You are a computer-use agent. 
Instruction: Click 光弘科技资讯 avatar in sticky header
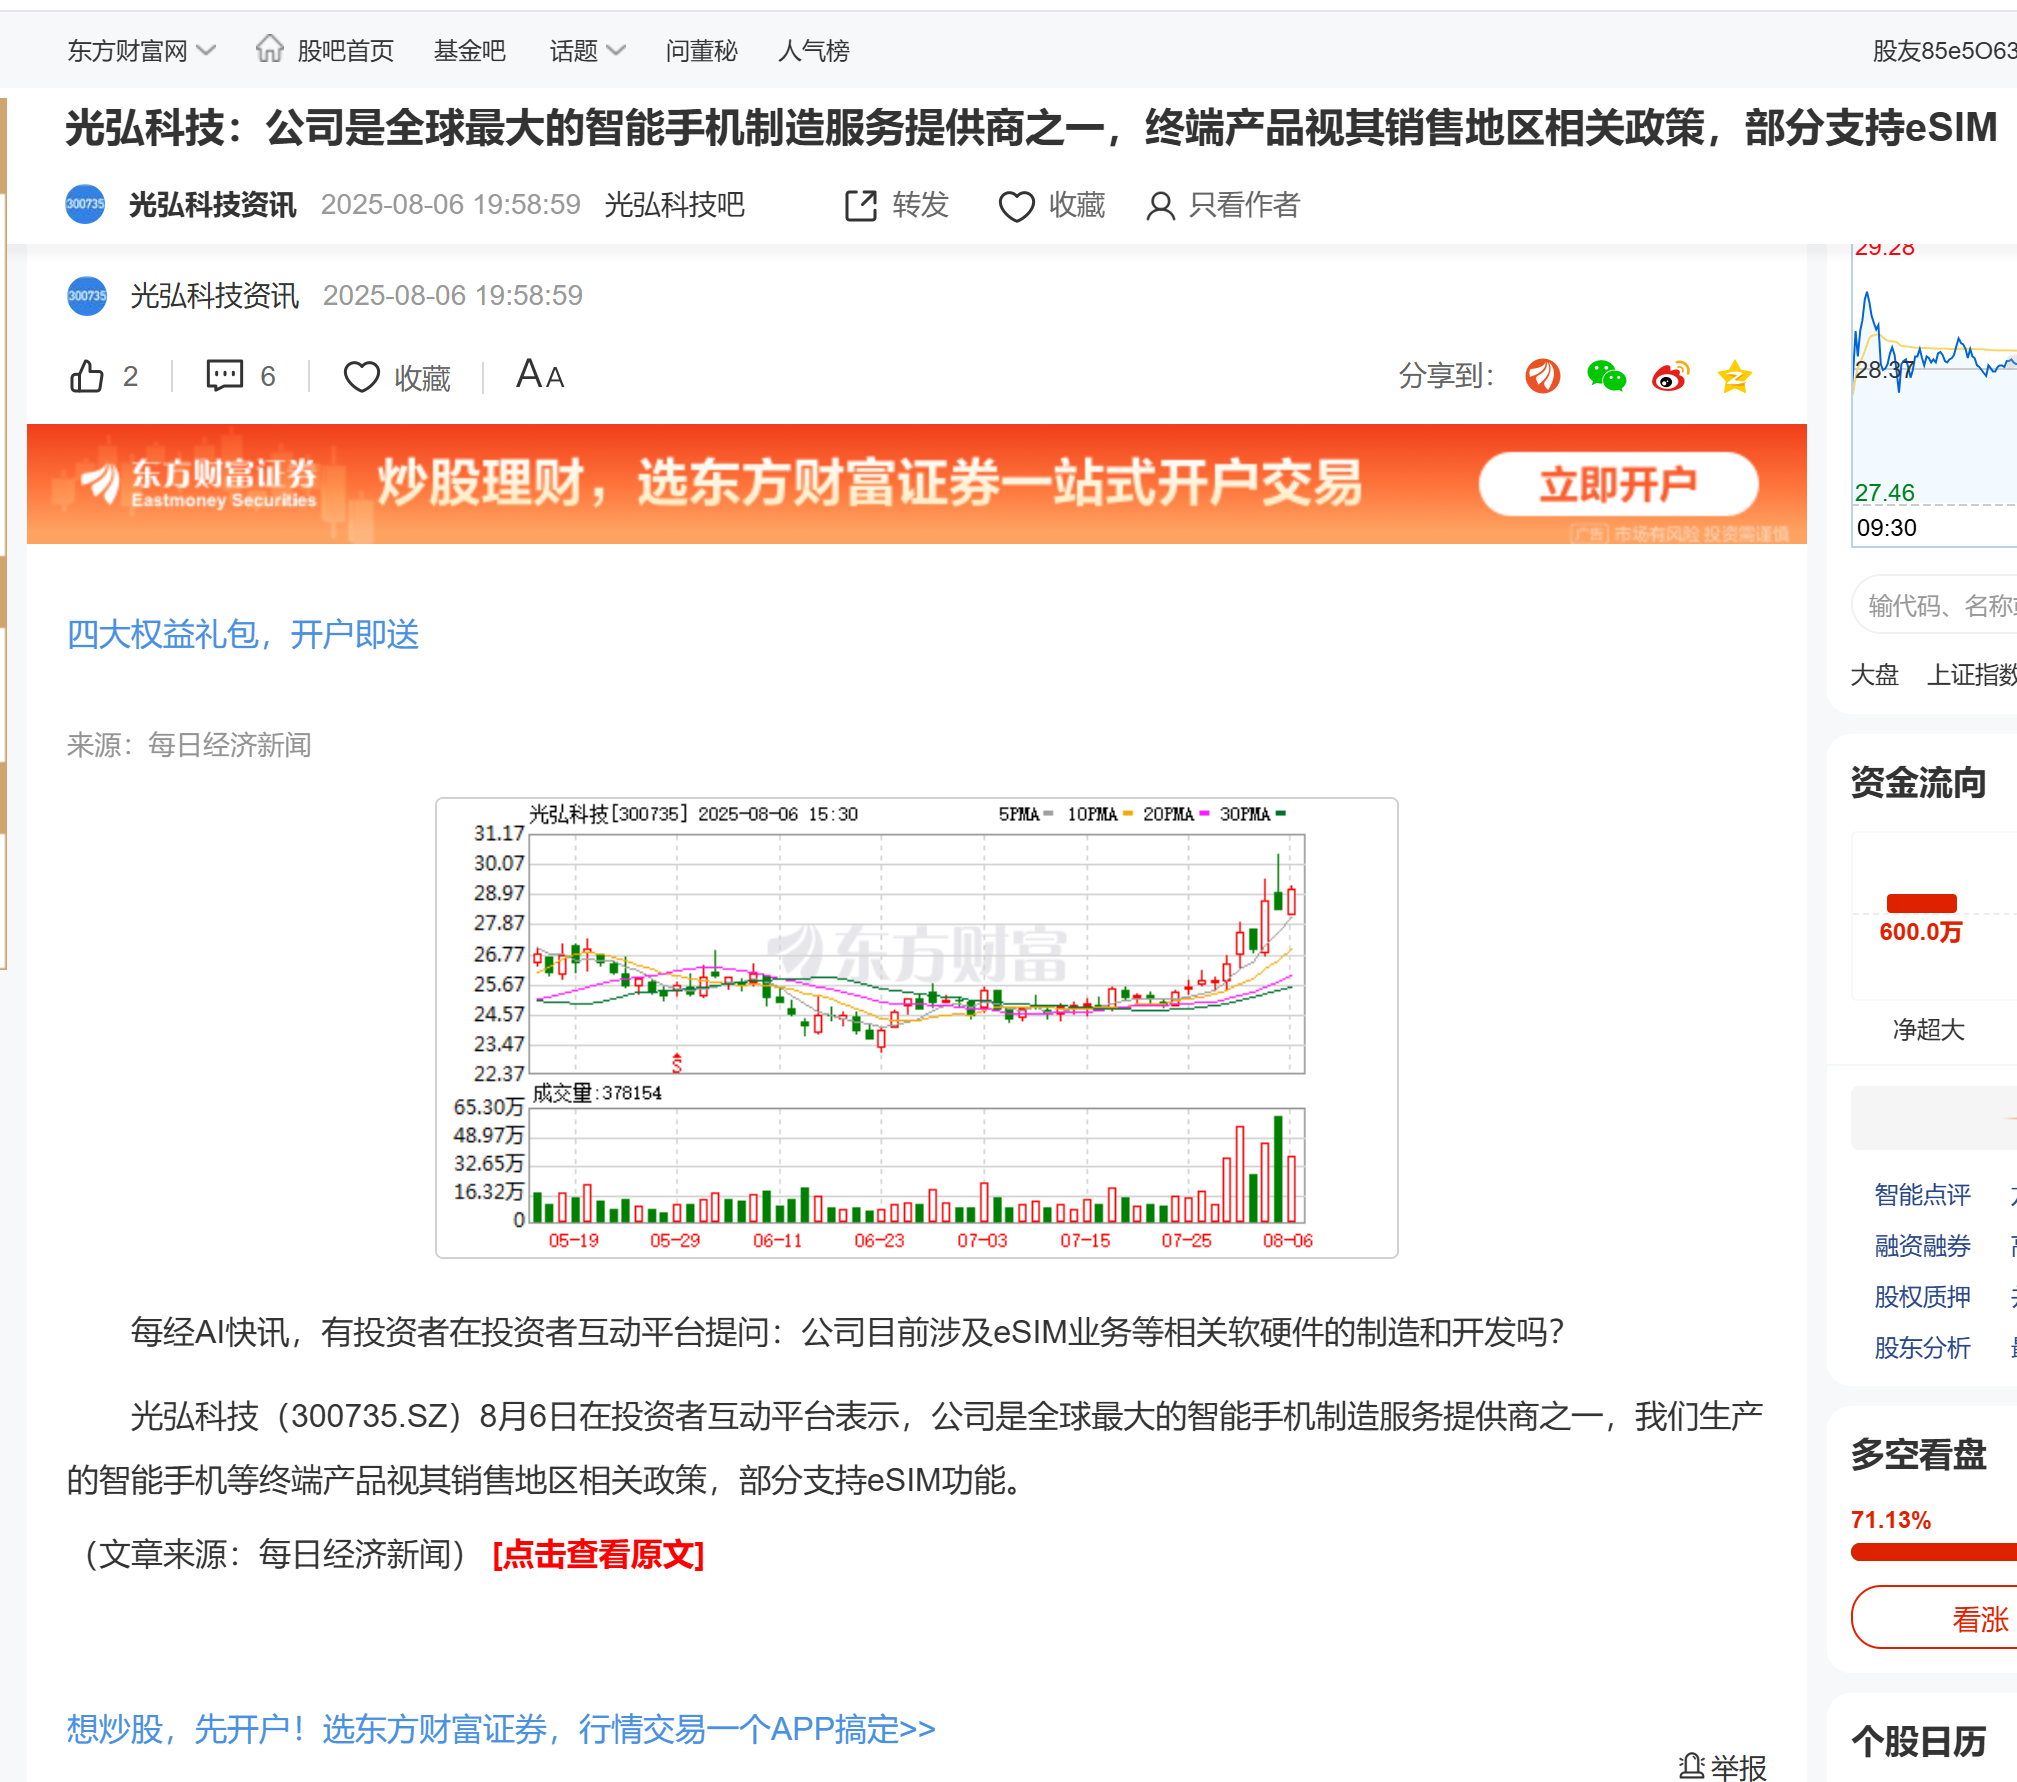point(85,204)
